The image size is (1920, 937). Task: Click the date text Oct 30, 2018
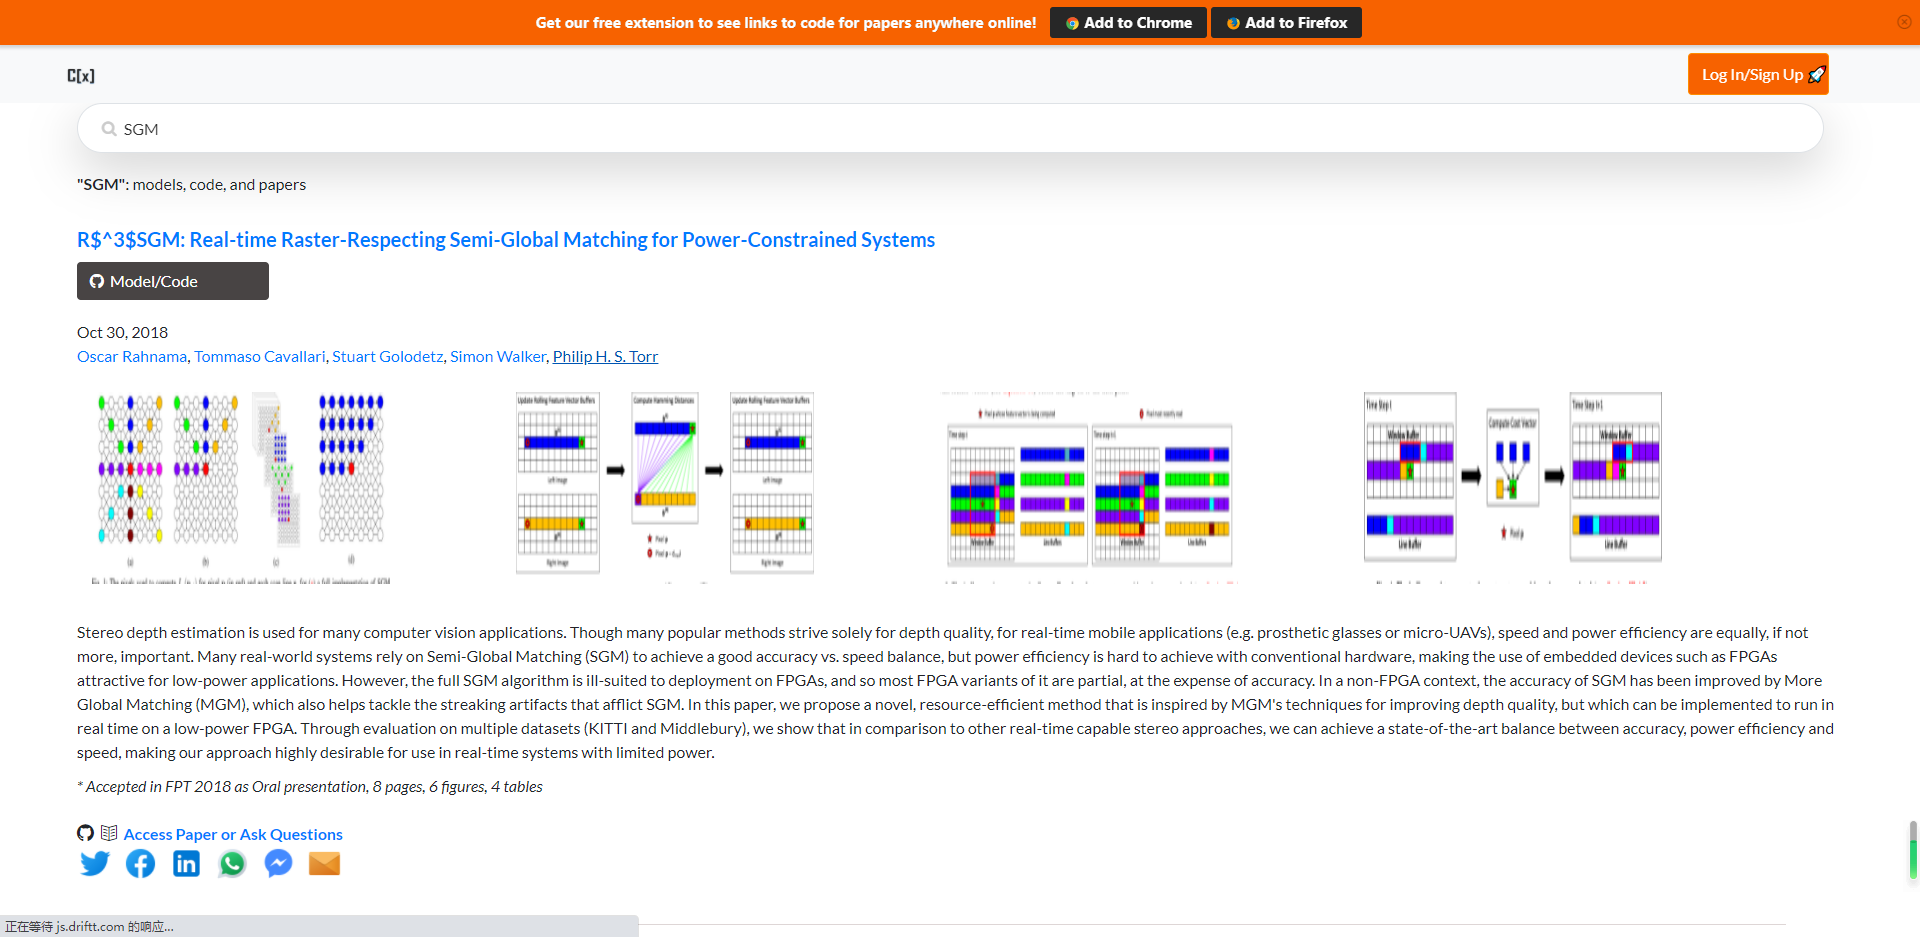coord(122,333)
